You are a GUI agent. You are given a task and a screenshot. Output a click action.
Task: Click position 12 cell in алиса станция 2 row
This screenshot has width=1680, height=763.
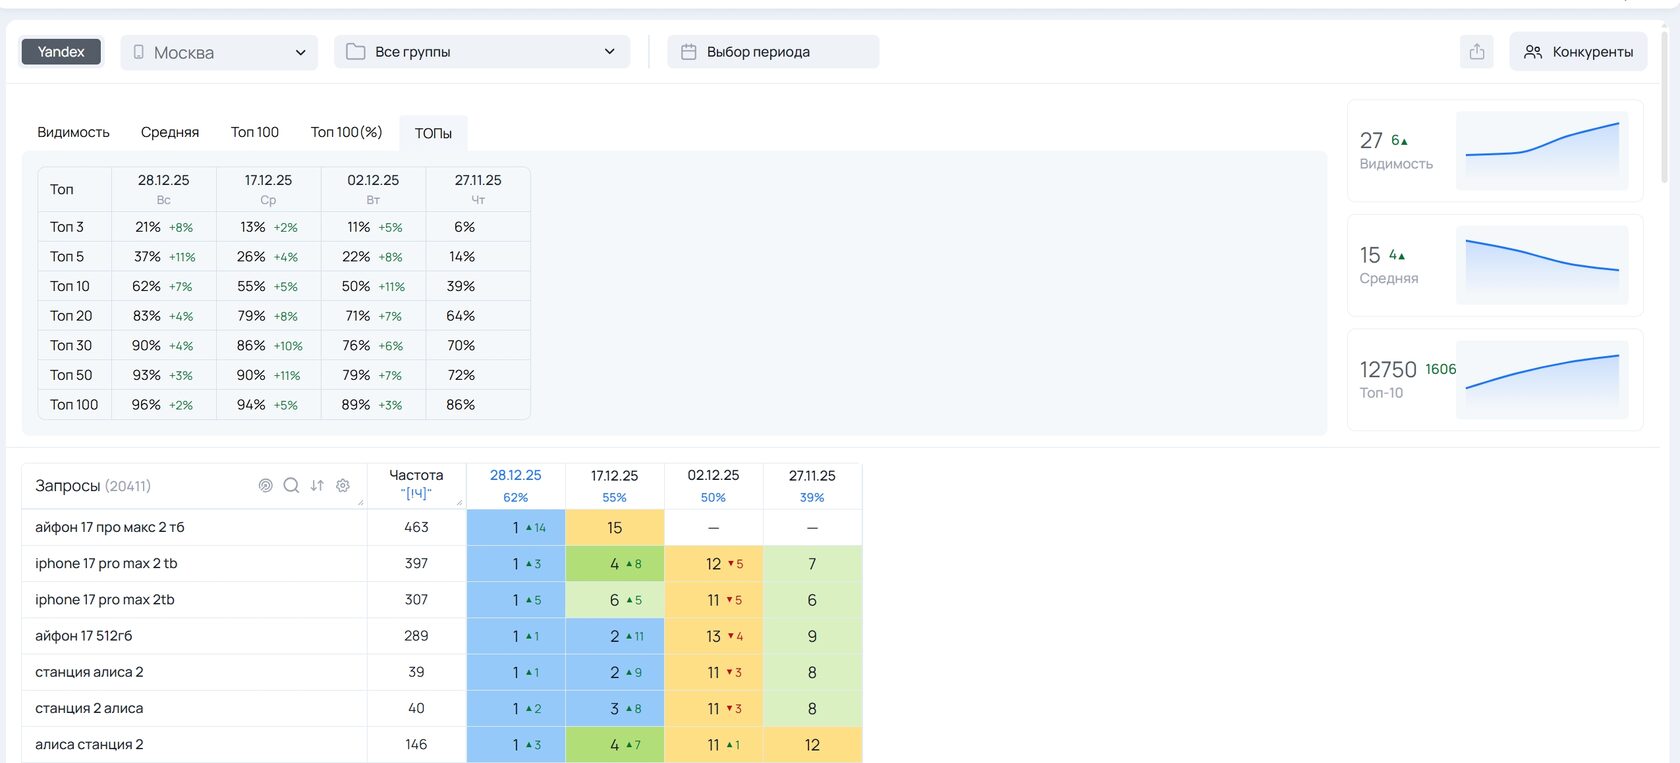coord(812,745)
